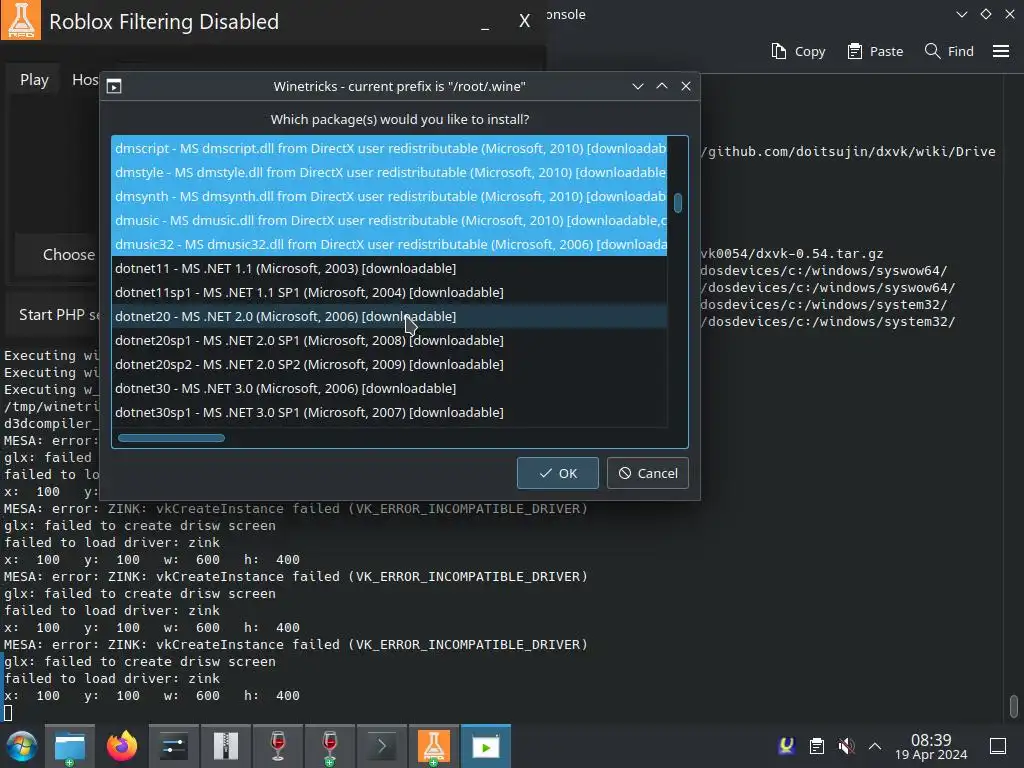Image resolution: width=1024 pixels, height=768 pixels.
Task: Click the package list horizontal scrollbar handle
Action: tap(171, 438)
